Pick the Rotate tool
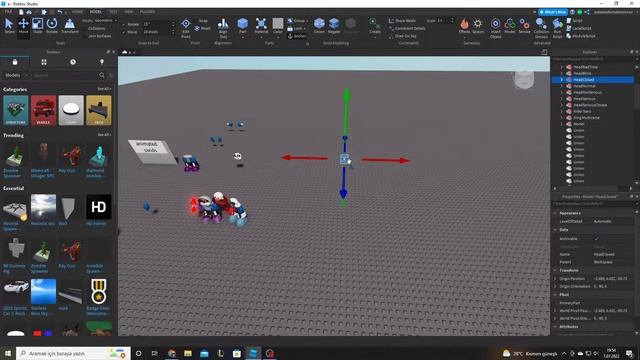 click(x=52, y=25)
